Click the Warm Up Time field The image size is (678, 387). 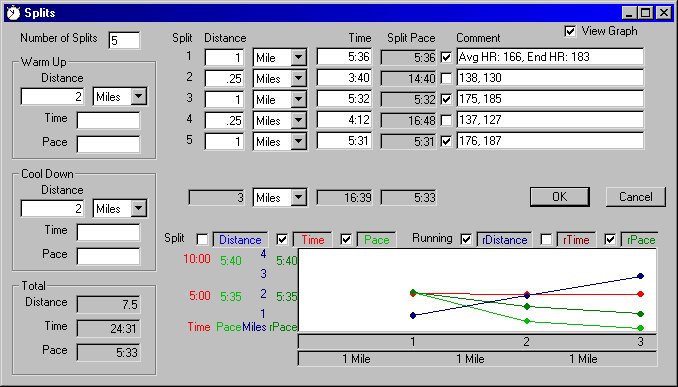(109, 120)
